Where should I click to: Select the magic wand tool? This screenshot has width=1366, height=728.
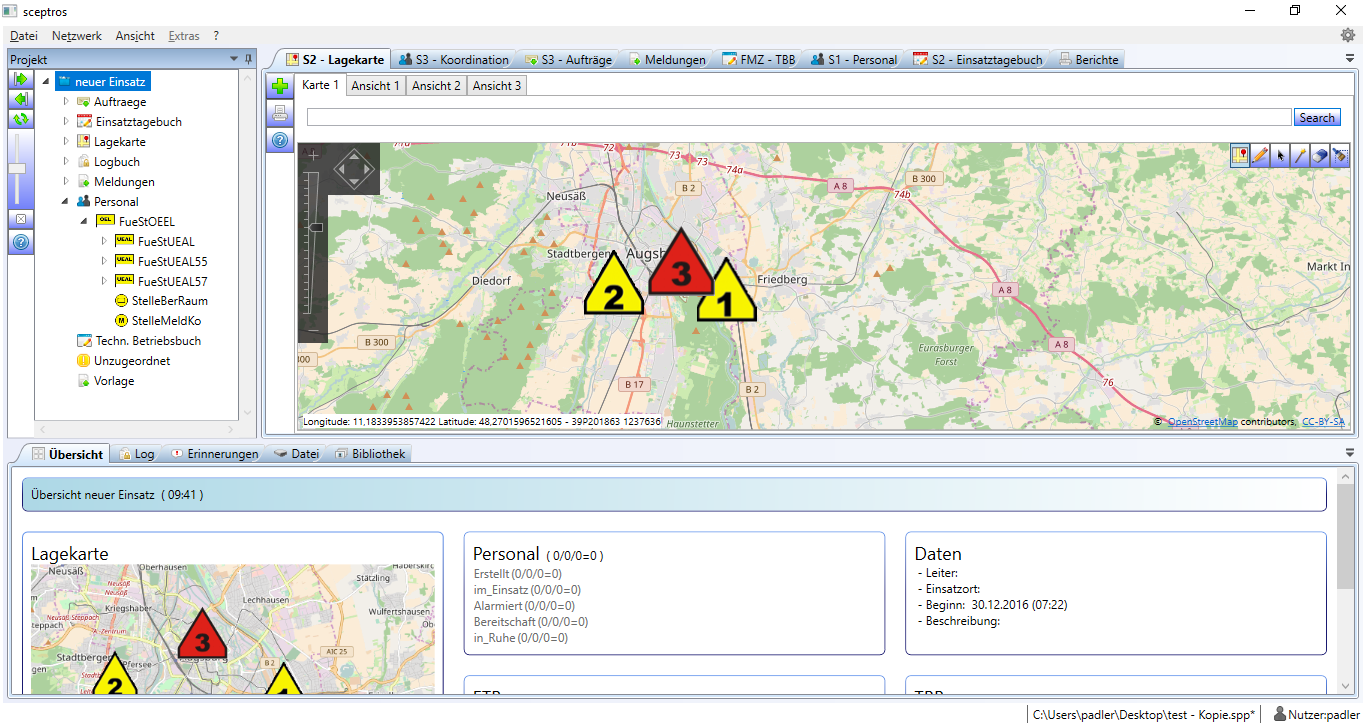tap(1300, 155)
